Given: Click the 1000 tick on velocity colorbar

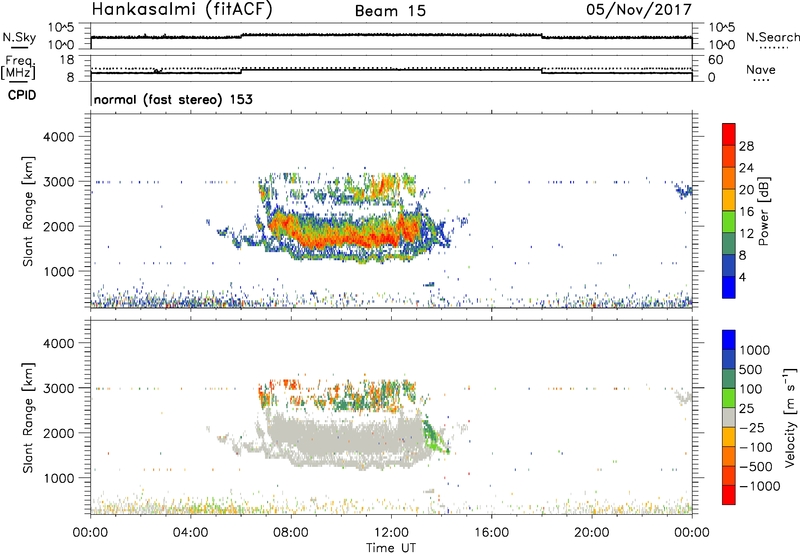Looking at the screenshot, I should [x=755, y=350].
